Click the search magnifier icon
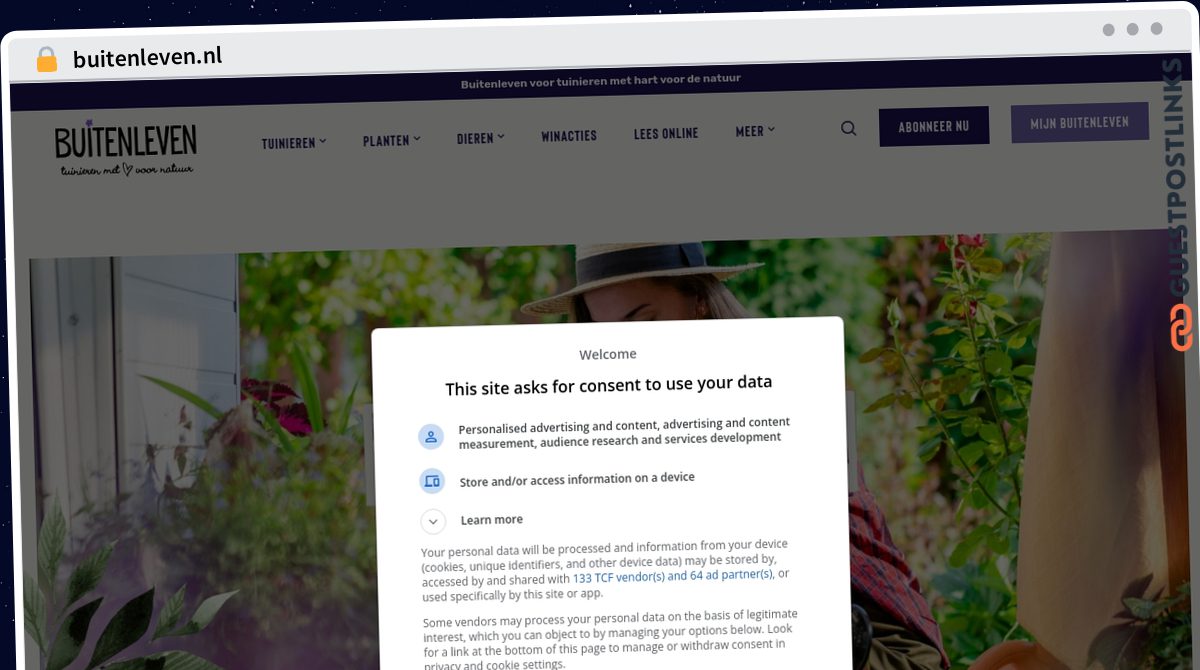 pyautogui.click(x=848, y=128)
